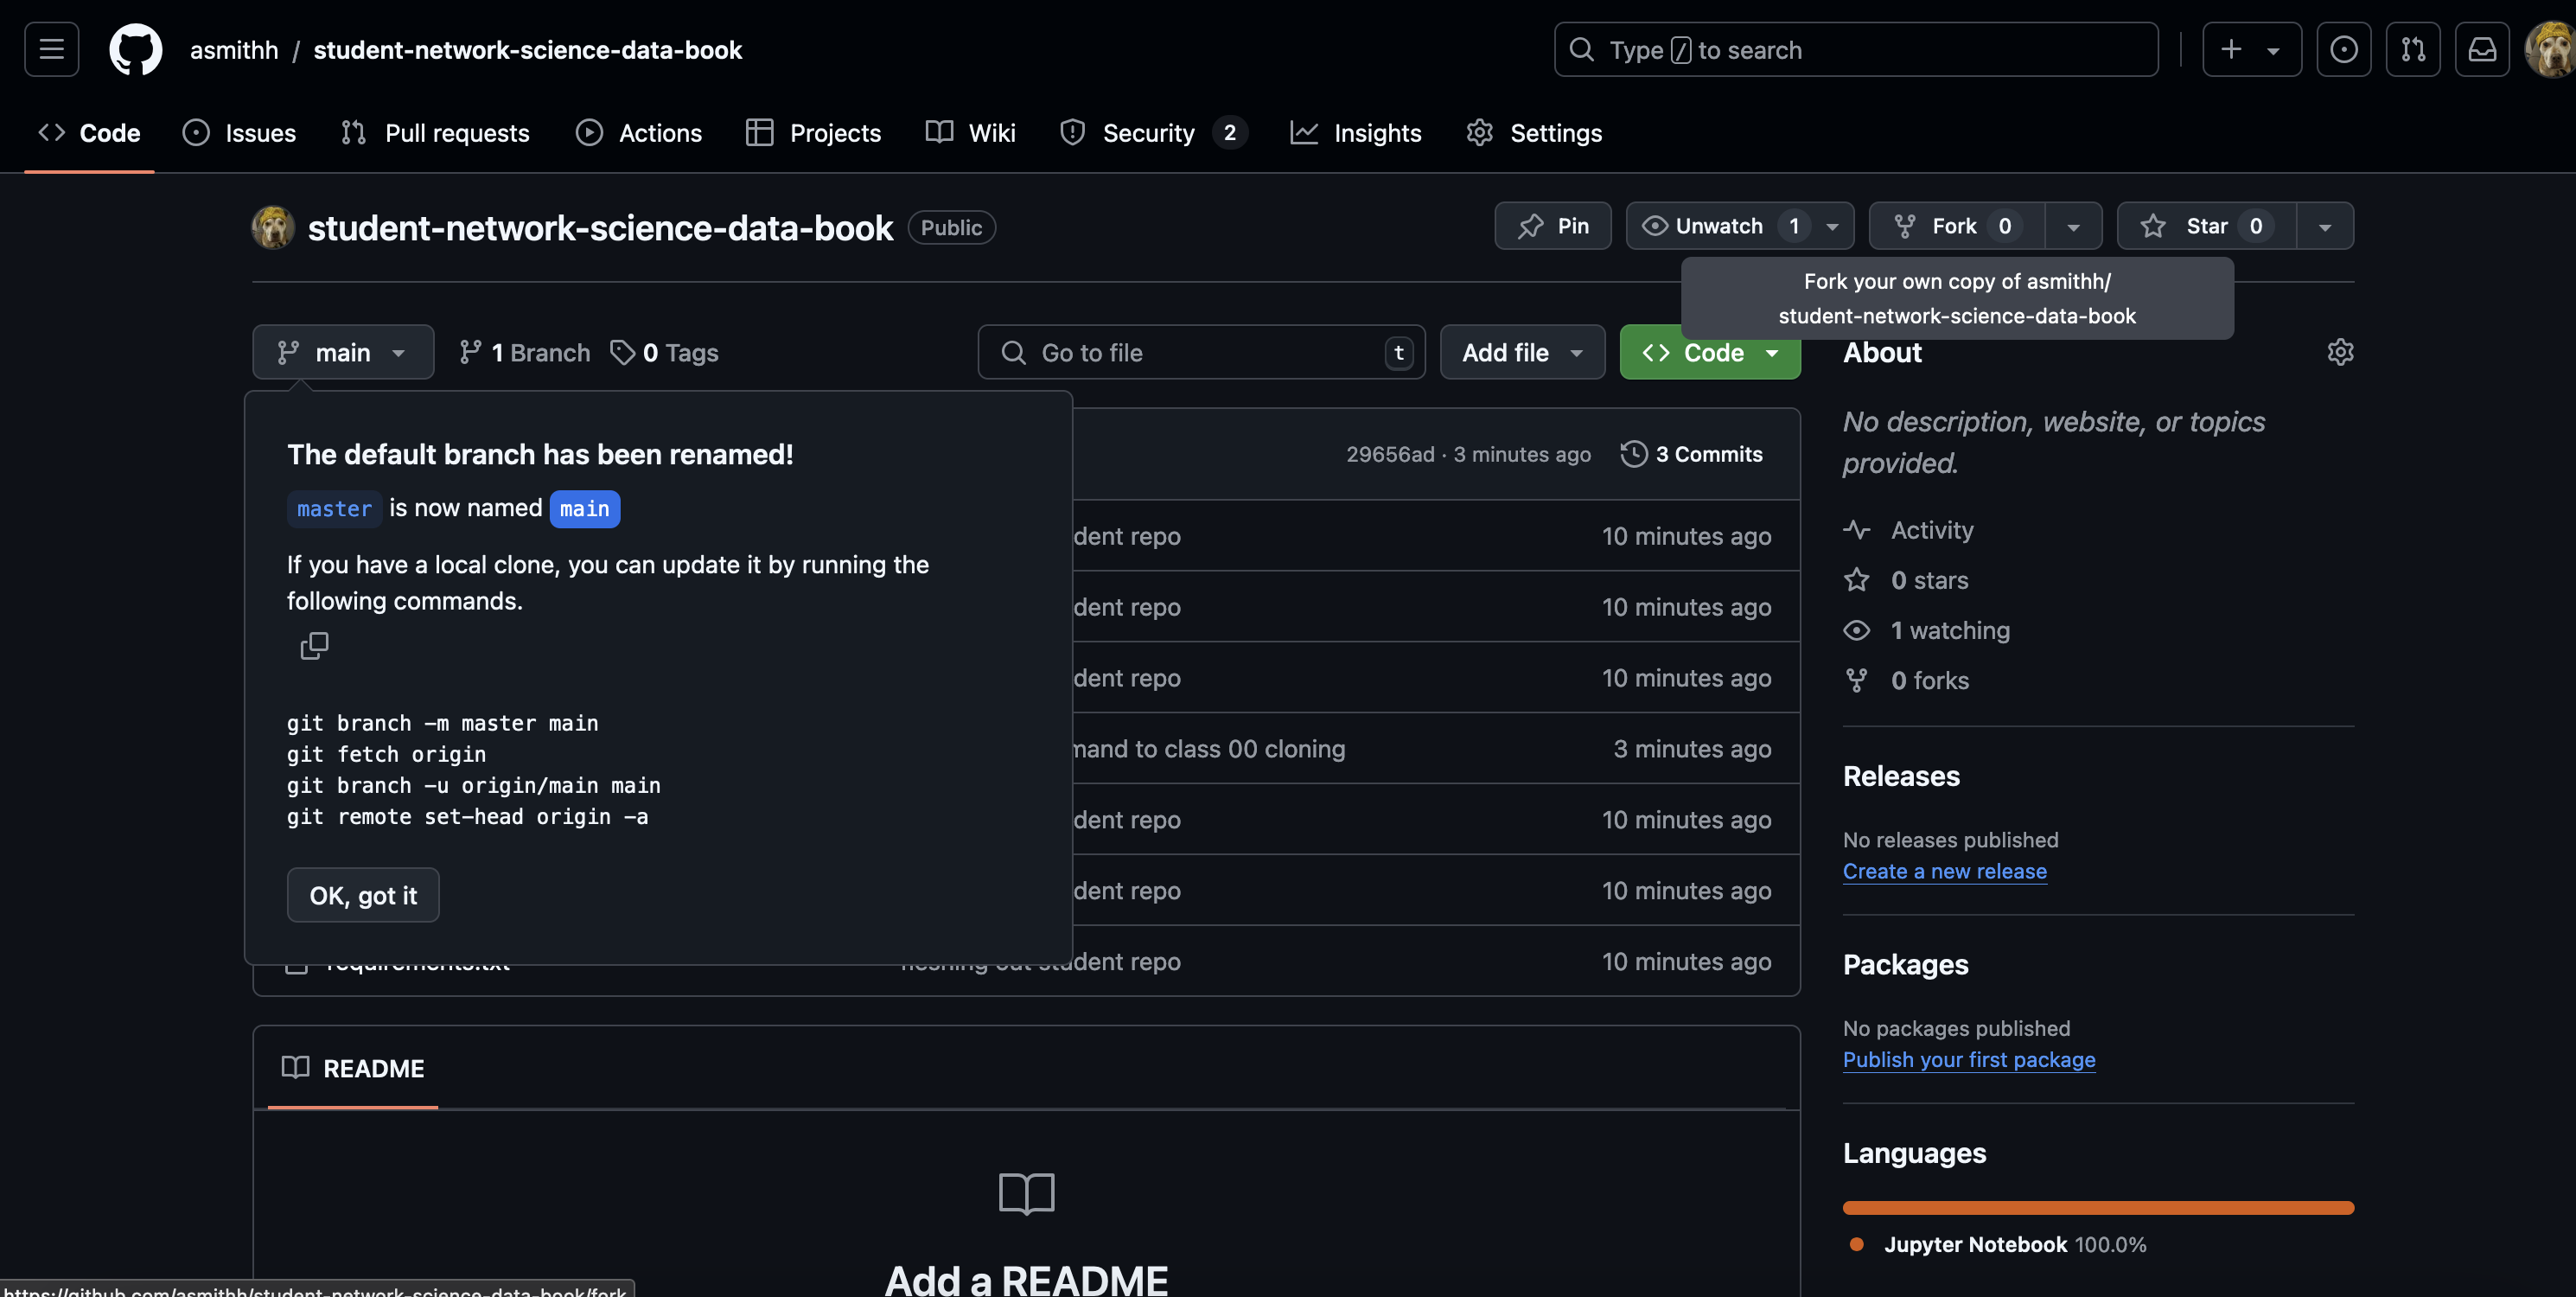Switch to the Insights tab

[1355, 132]
